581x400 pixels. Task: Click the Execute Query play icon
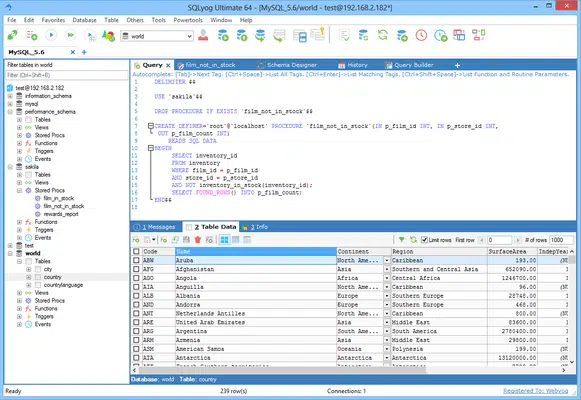(51, 35)
